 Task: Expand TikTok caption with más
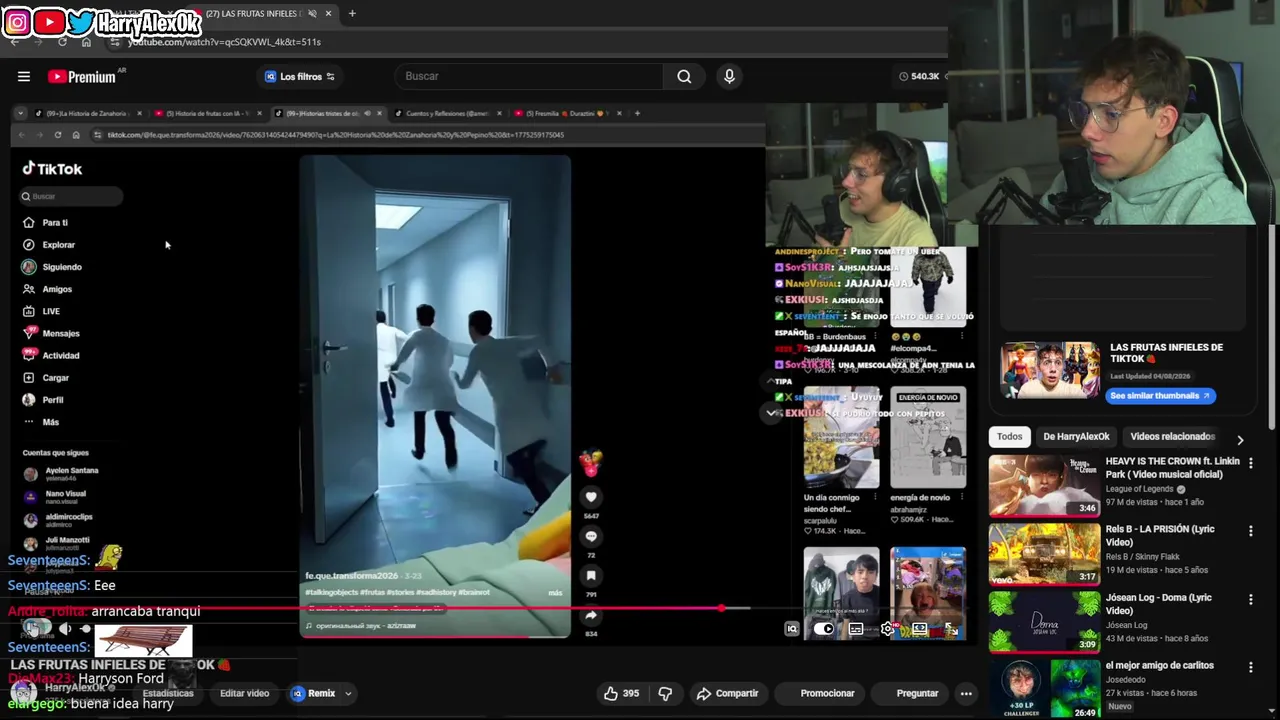pyautogui.click(x=555, y=593)
